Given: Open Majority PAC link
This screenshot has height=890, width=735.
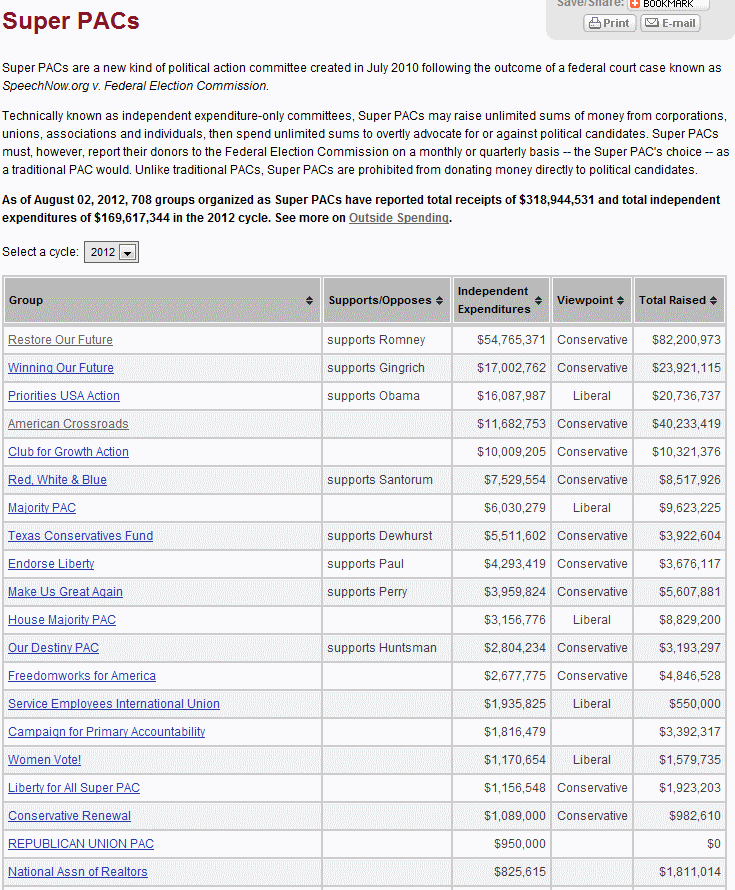Looking at the screenshot, I should (42, 508).
